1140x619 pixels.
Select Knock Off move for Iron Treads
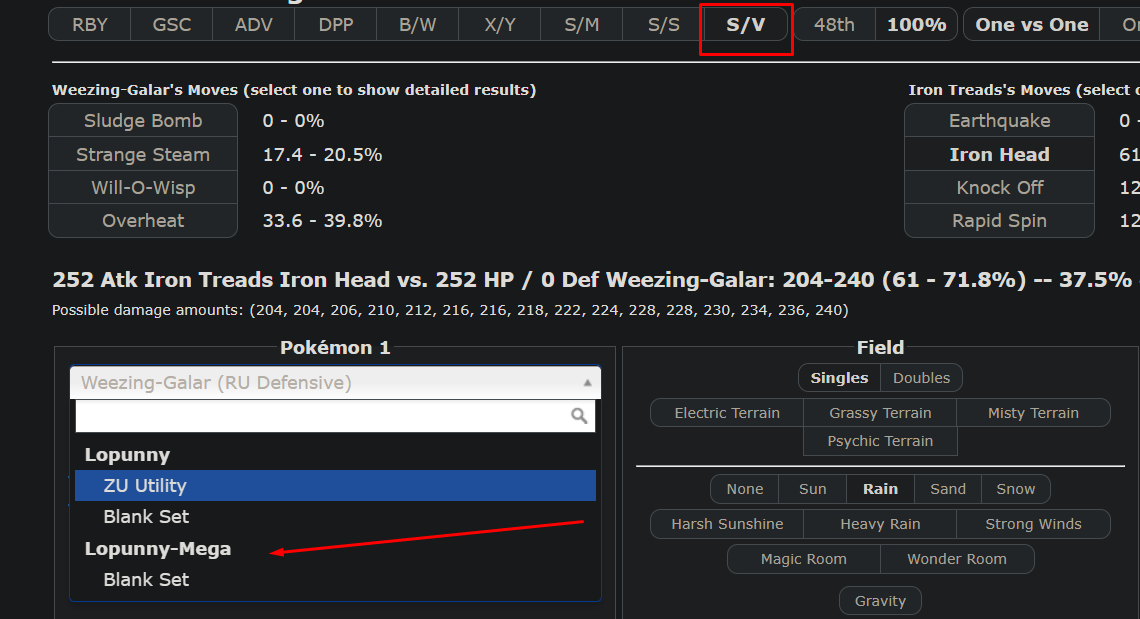pyautogui.click(x=999, y=188)
